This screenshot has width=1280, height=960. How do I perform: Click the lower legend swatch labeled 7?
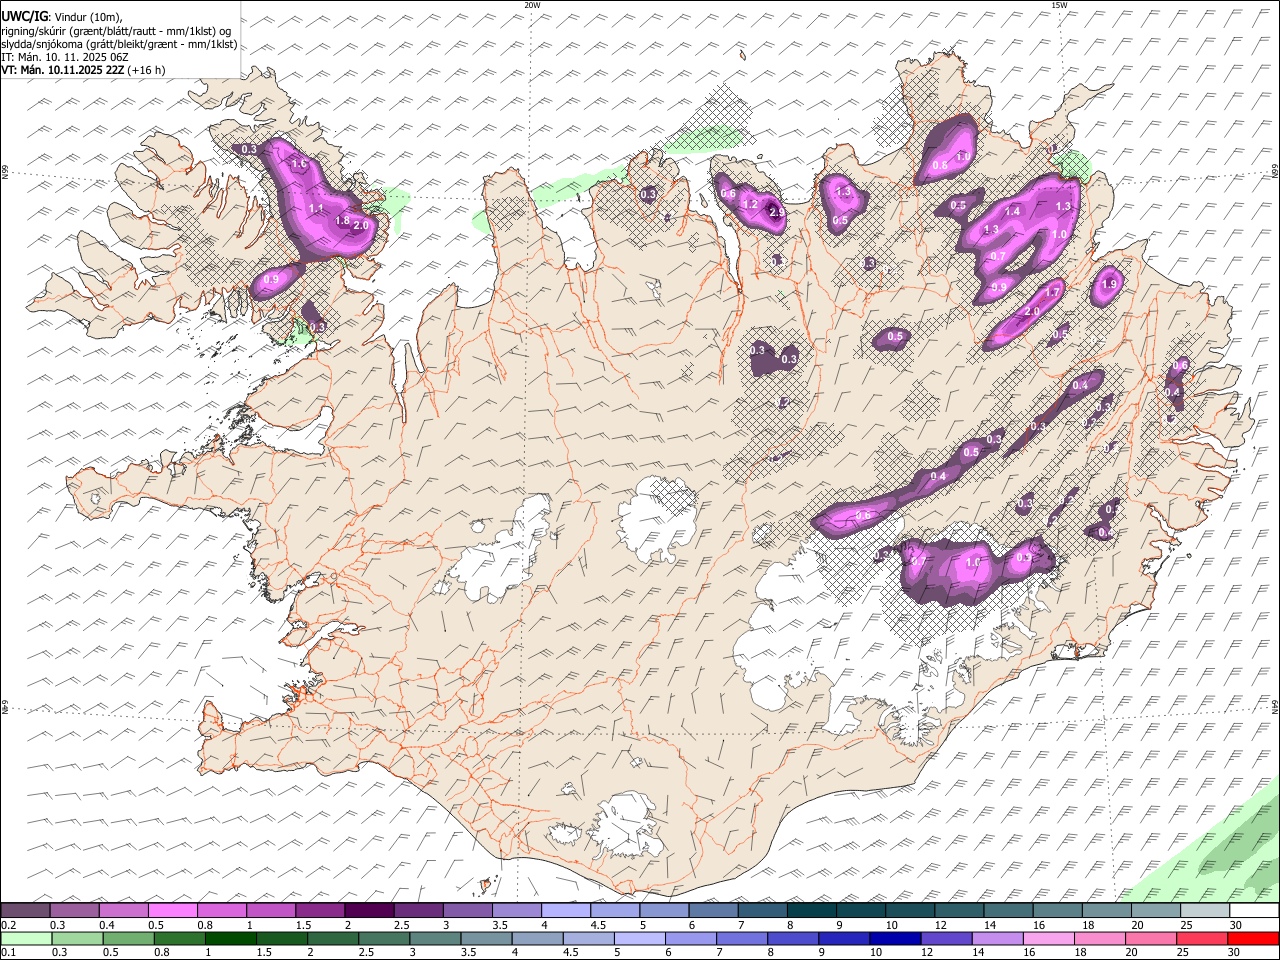point(742,938)
